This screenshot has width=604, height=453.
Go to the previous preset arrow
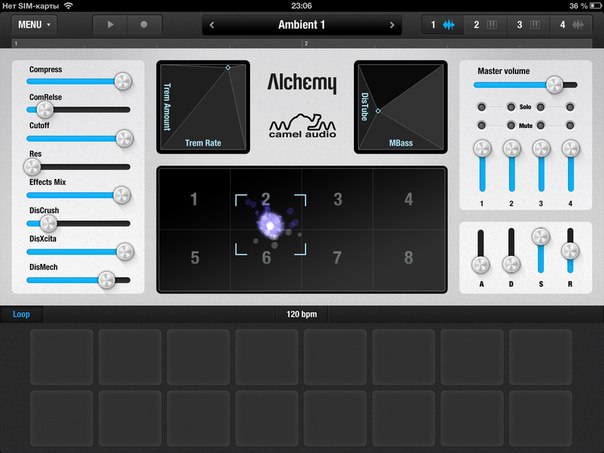(212, 25)
